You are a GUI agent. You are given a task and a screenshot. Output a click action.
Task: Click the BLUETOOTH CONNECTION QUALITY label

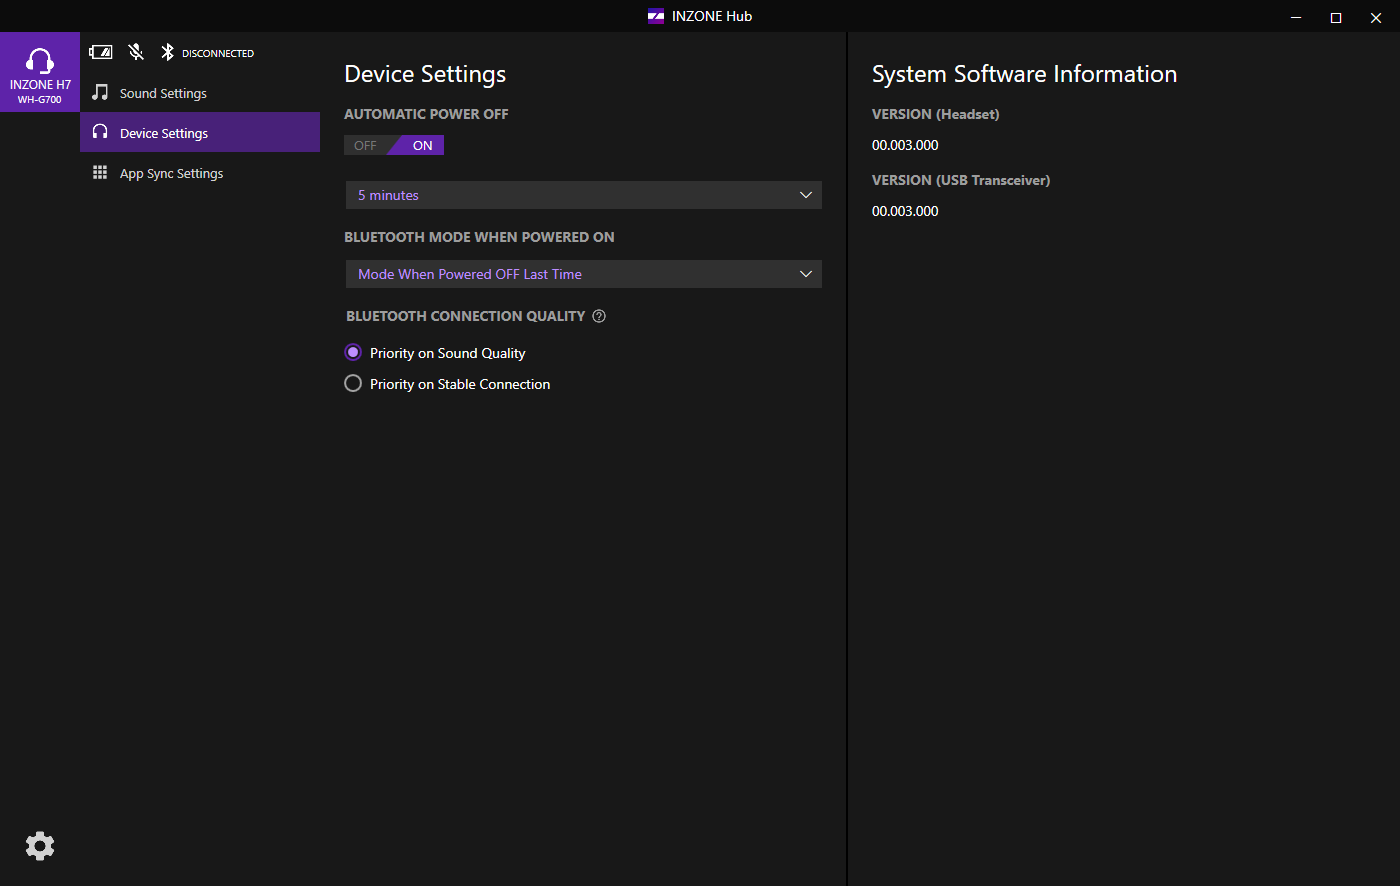466,316
